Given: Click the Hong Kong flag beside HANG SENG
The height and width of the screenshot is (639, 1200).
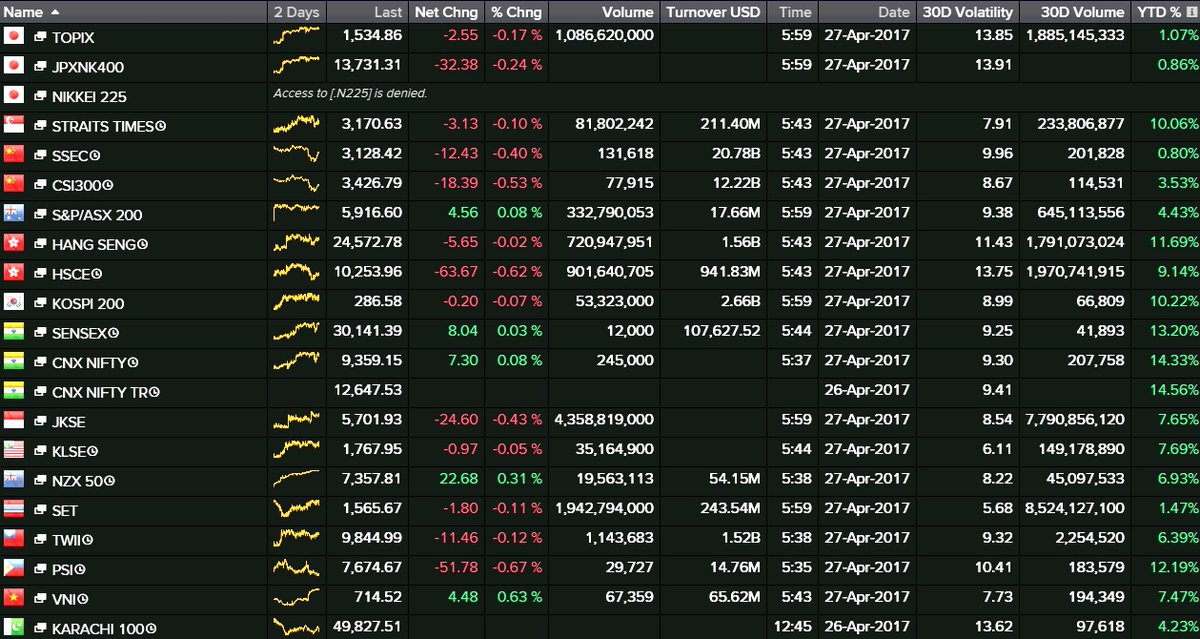Looking at the screenshot, I should point(14,243).
